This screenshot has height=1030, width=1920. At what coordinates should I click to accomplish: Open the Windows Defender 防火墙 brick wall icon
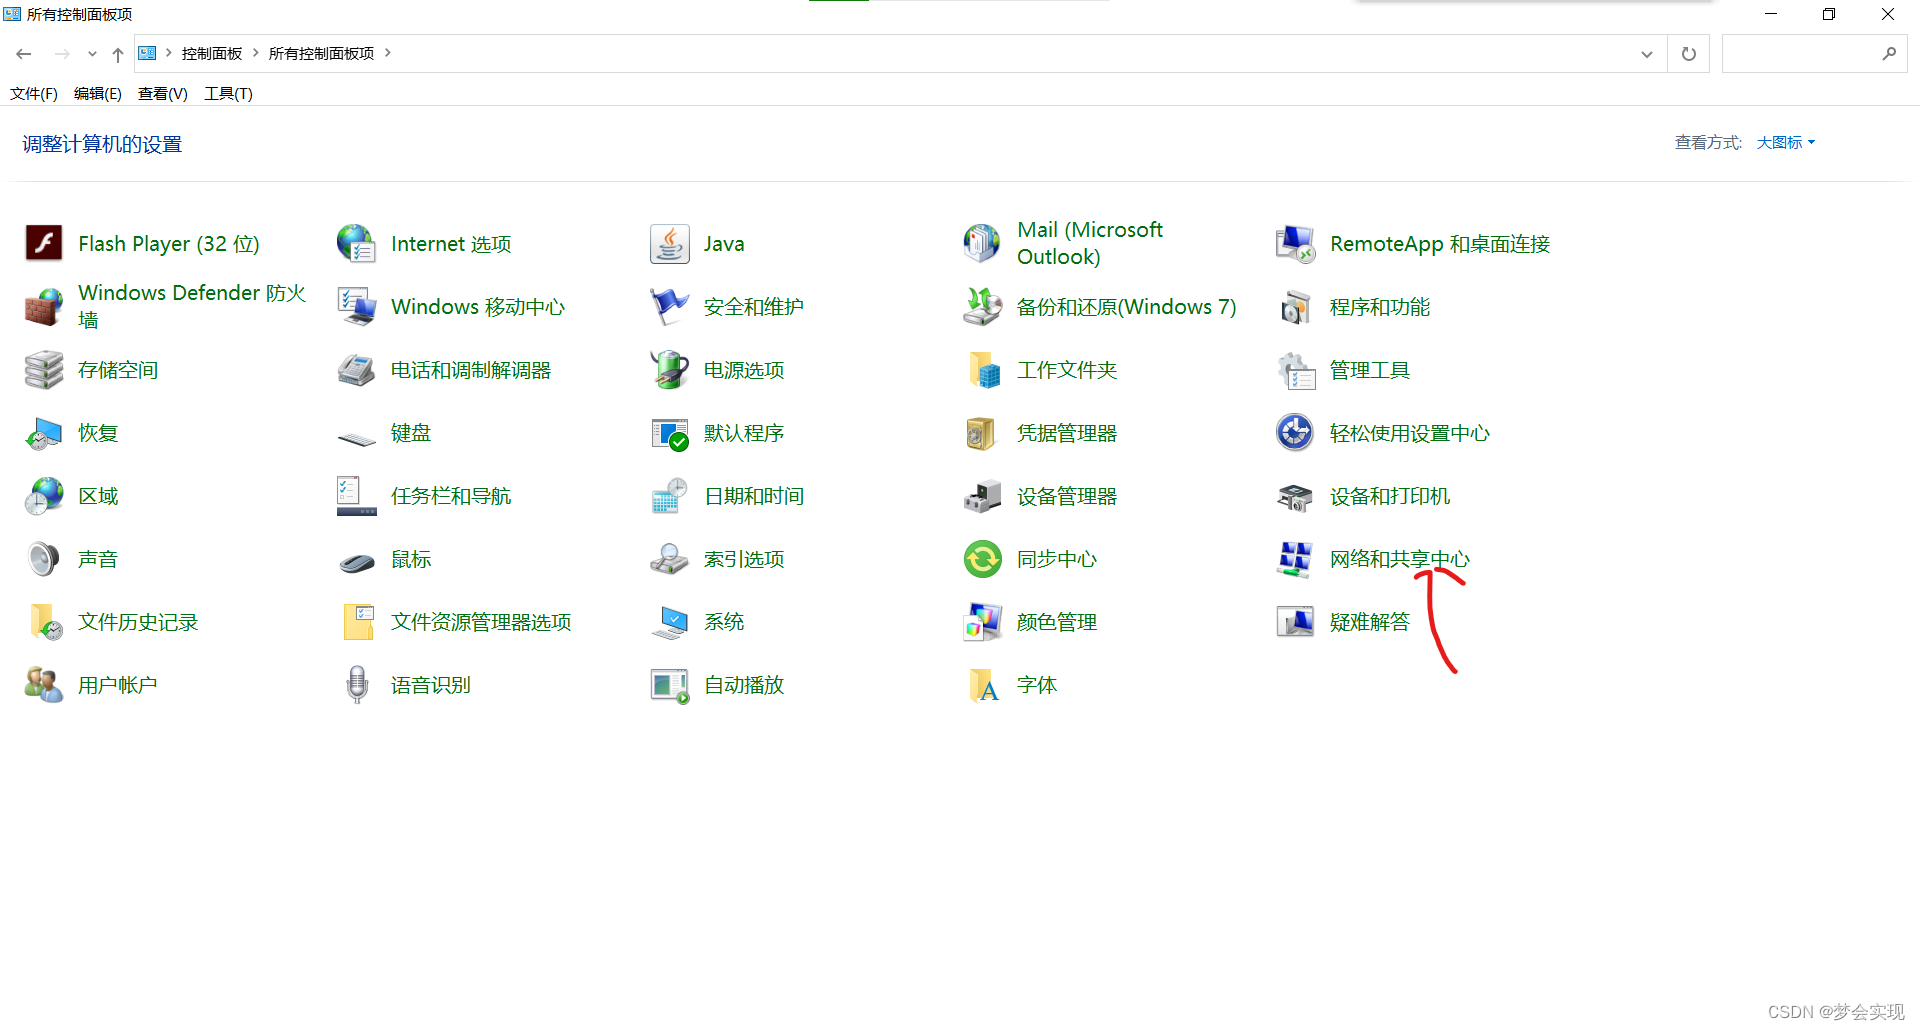point(44,306)
